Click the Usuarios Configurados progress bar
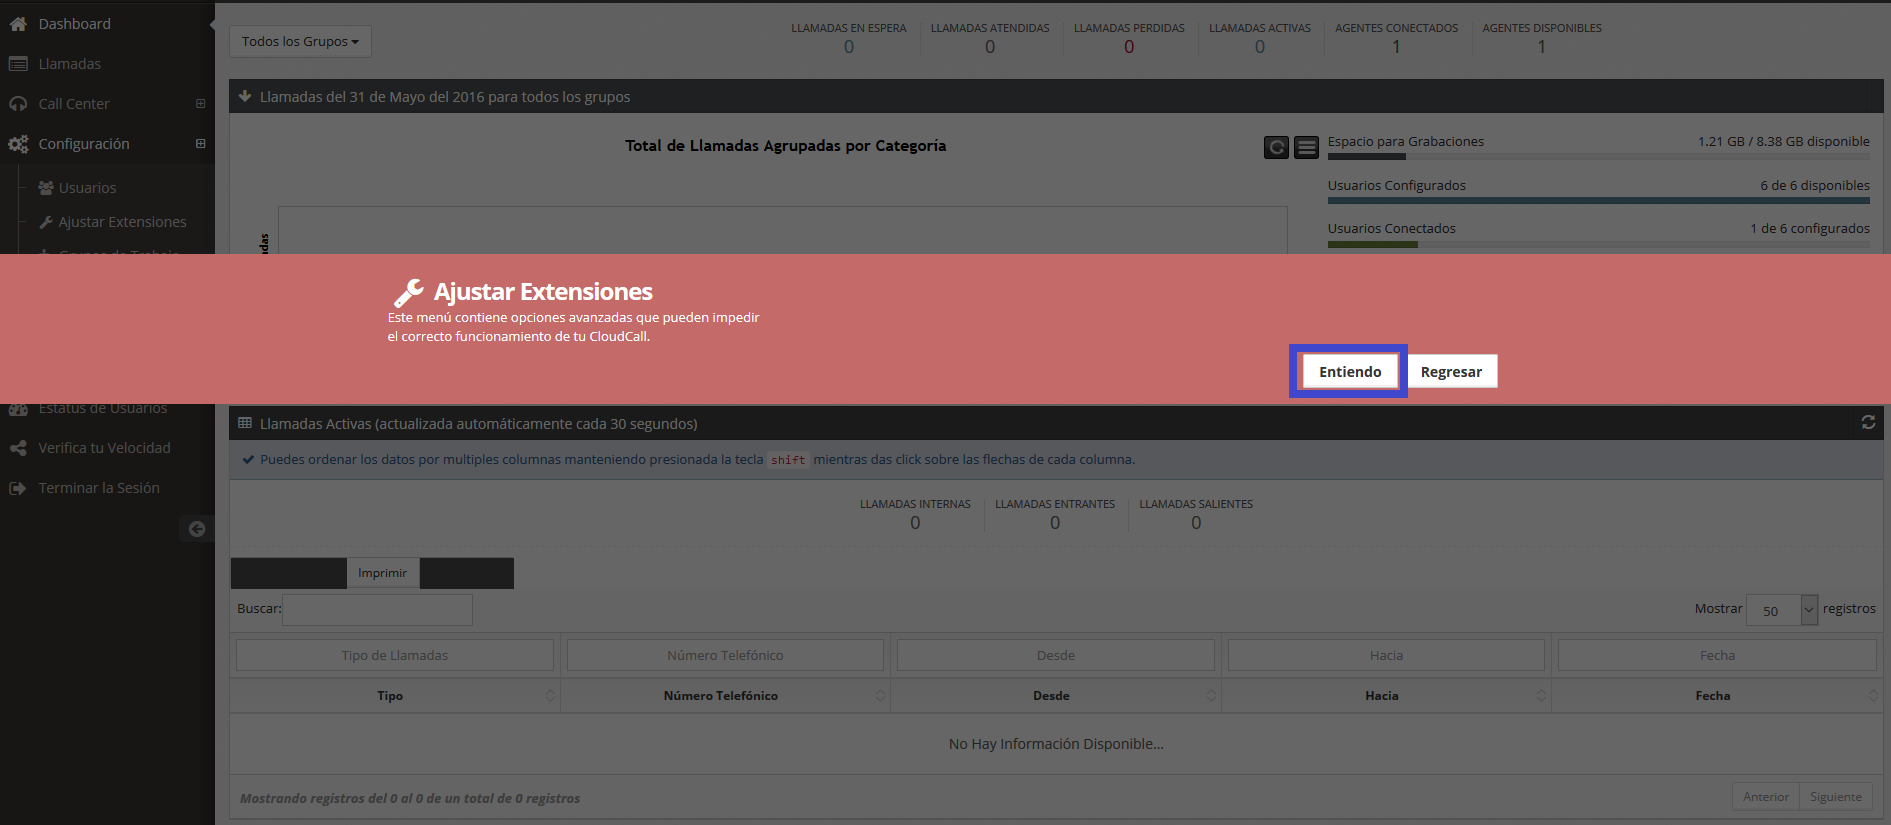 pyautogui.click(x=1598, y=200)
